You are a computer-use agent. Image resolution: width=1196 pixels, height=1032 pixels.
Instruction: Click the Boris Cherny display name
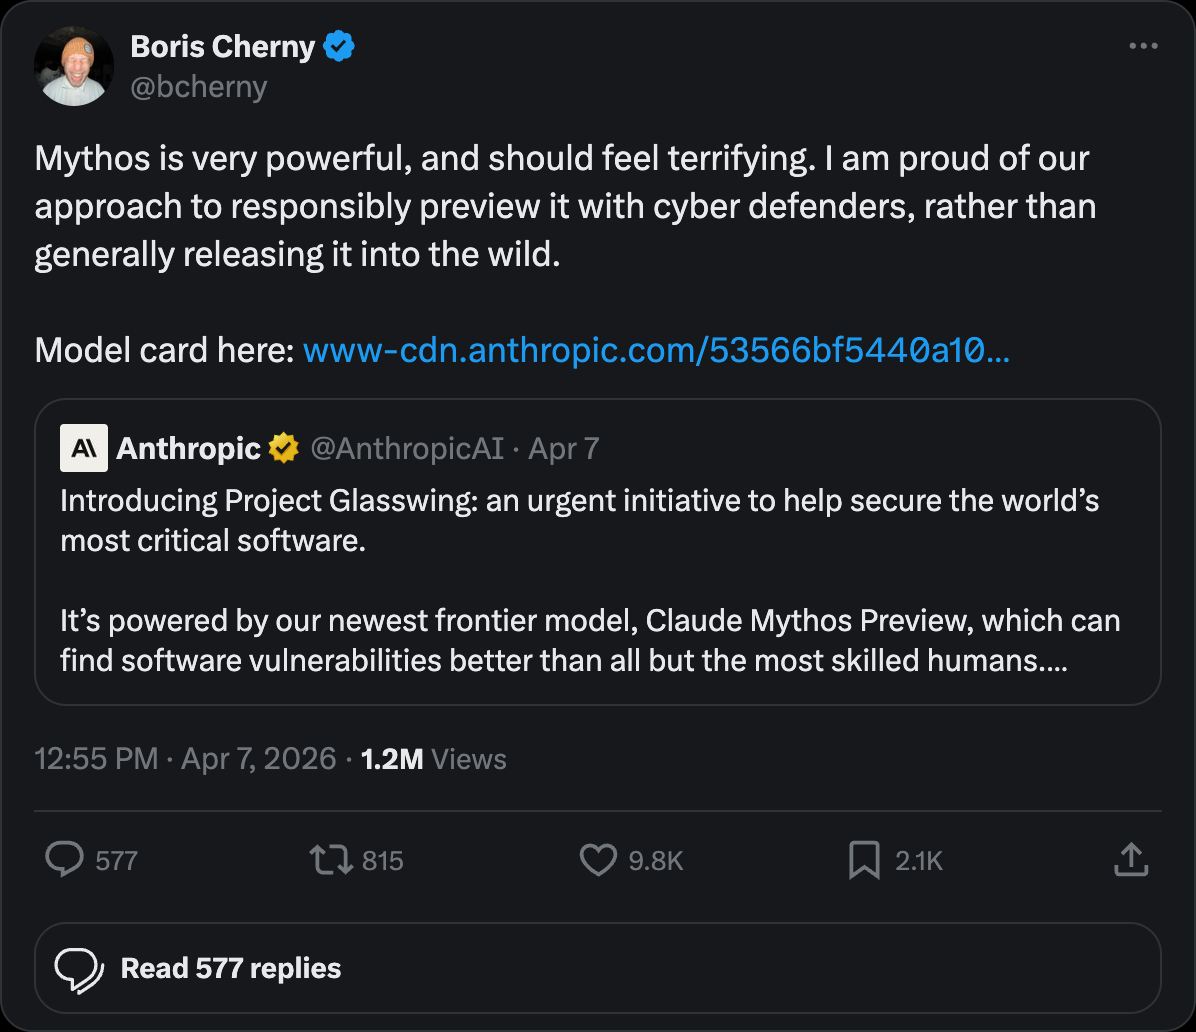point(223,46)
